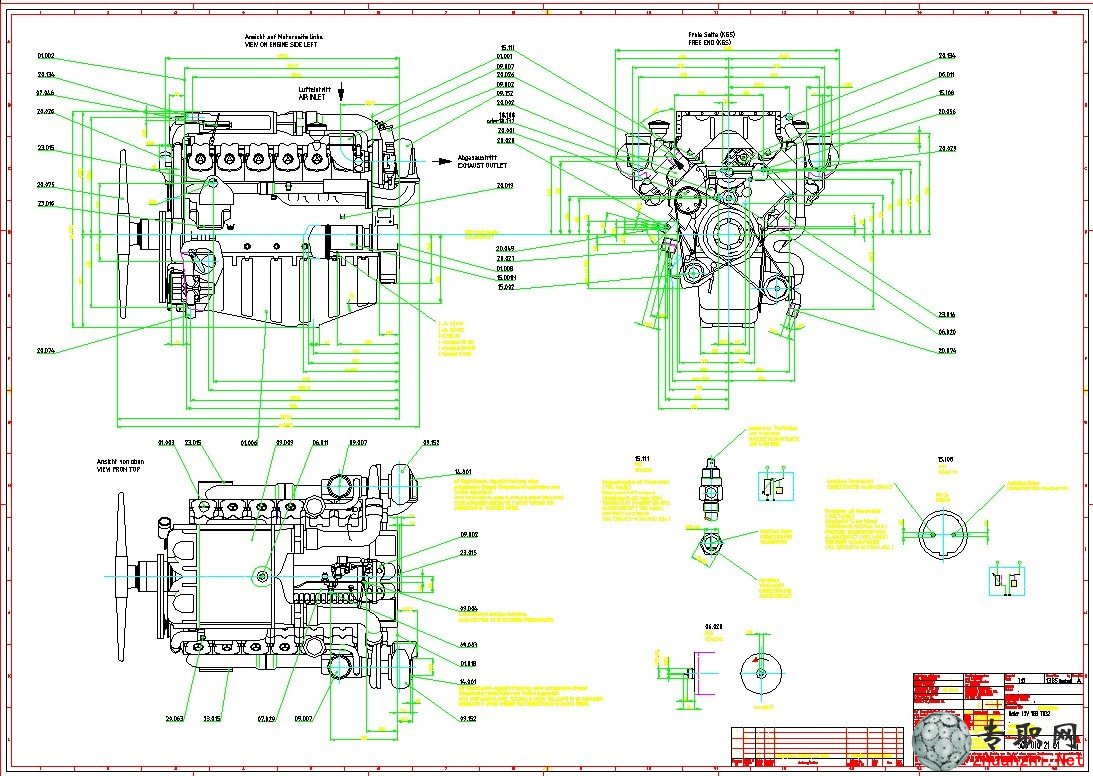Screen dimensions: 1093x776
Task: Click the 'AIR INLET' label
Action: coord(312,98)
